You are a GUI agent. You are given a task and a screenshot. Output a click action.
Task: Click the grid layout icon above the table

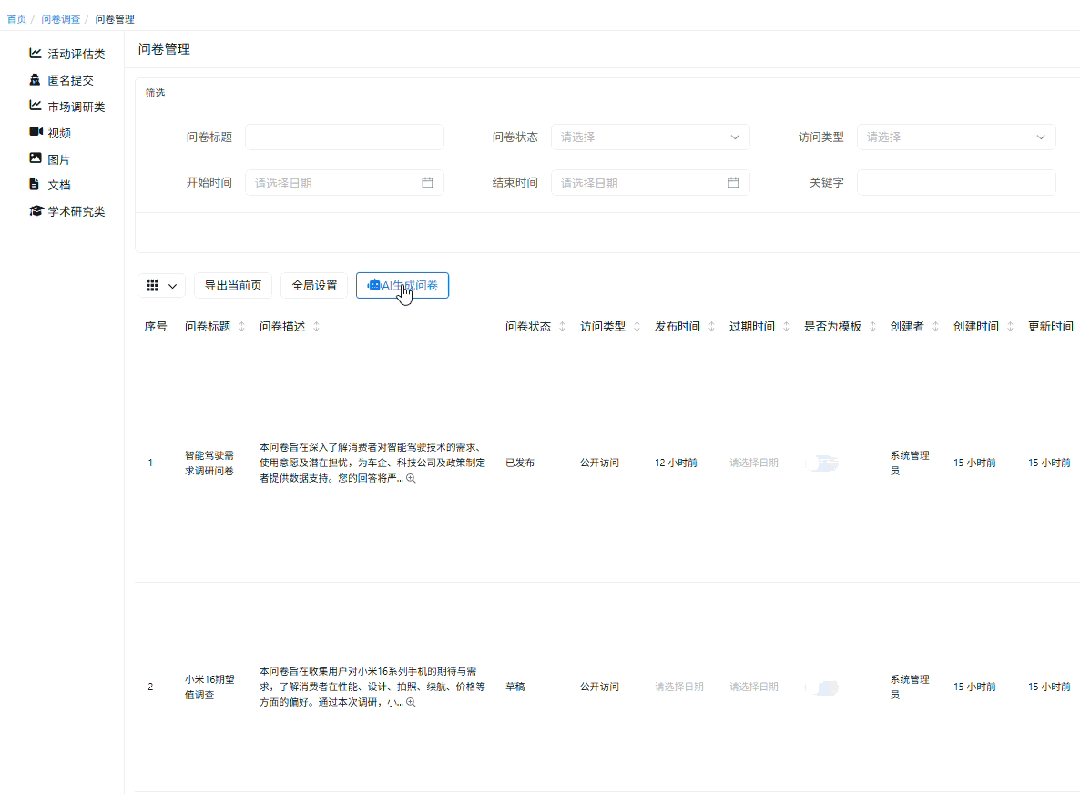(150, 285)
